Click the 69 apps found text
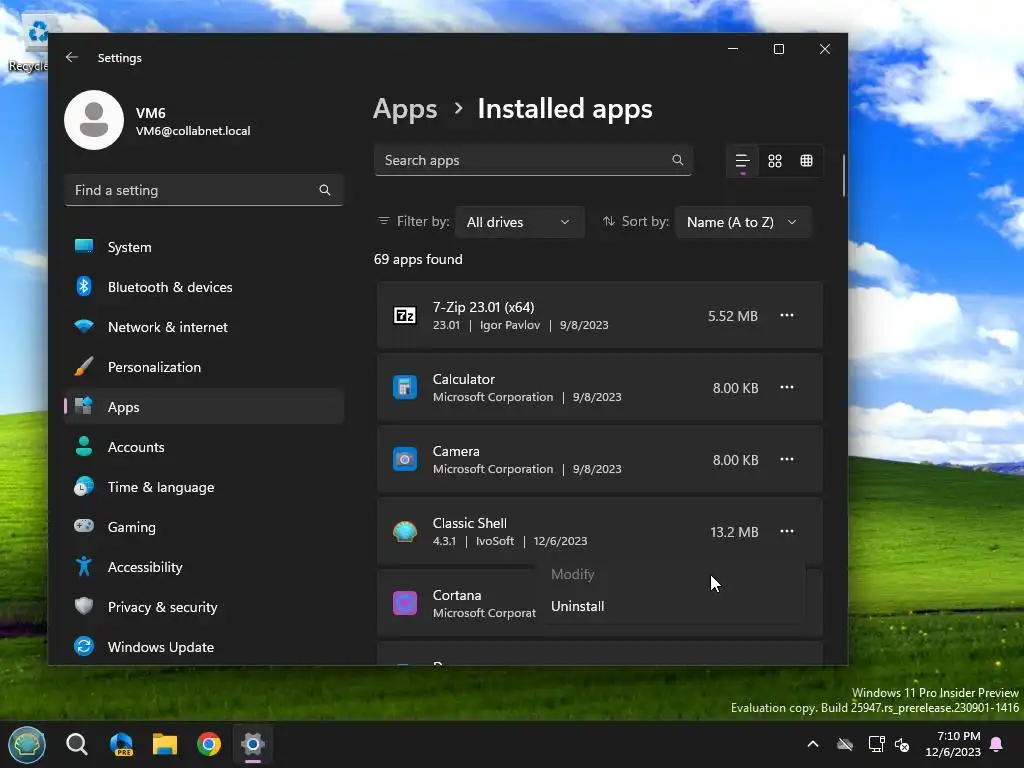The height and width of the screenshot is (768, 1024). coord(418,259)
